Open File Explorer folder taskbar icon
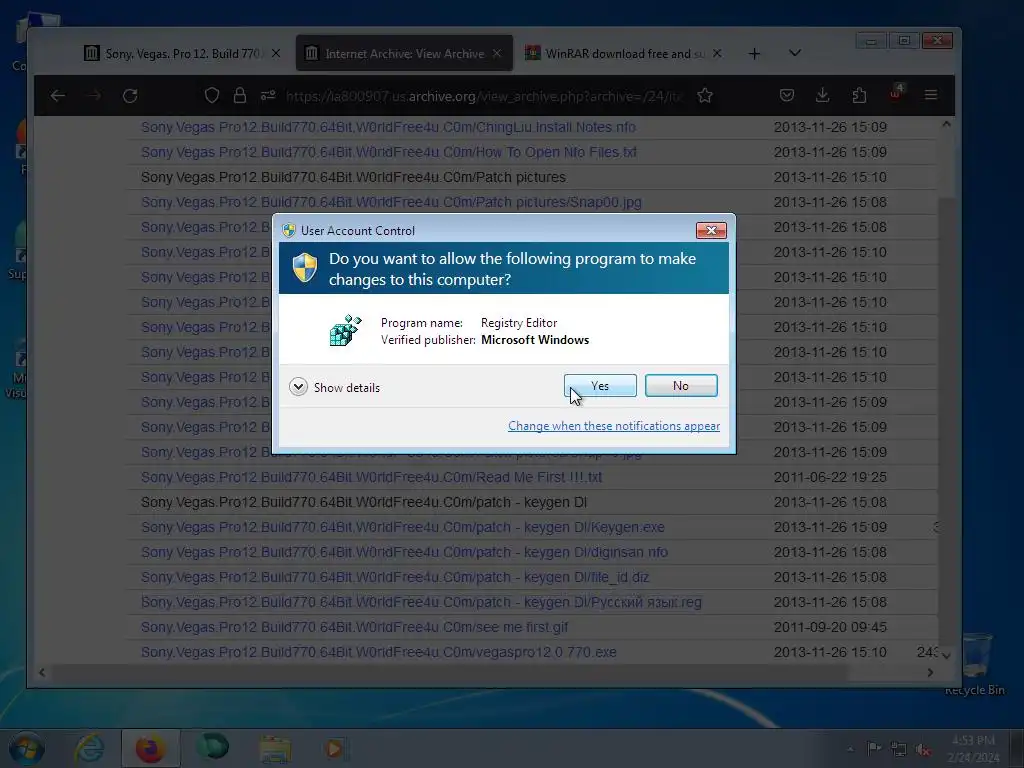Viewport: 1024px width, 768px height. [275, 749]
